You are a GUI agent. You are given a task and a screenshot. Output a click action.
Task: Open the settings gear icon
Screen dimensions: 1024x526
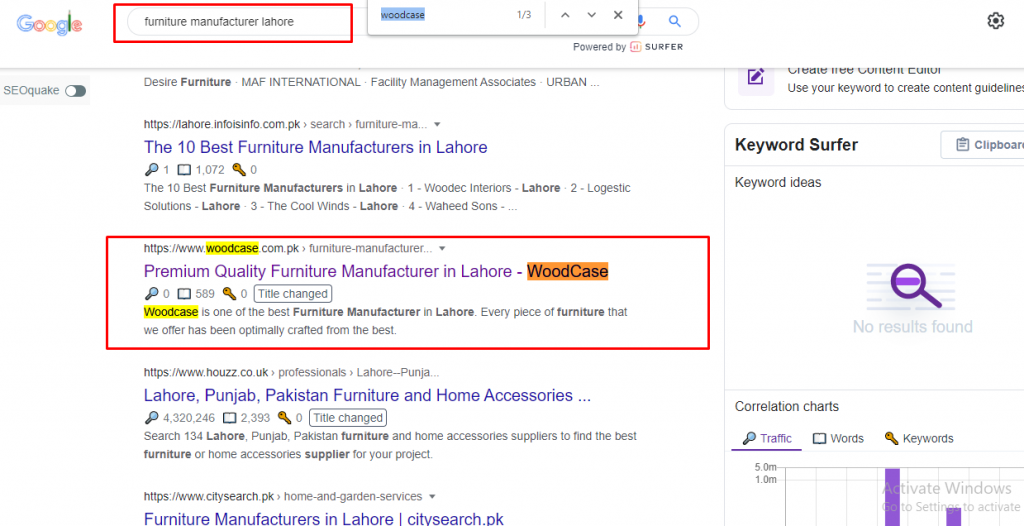point(995,21)
